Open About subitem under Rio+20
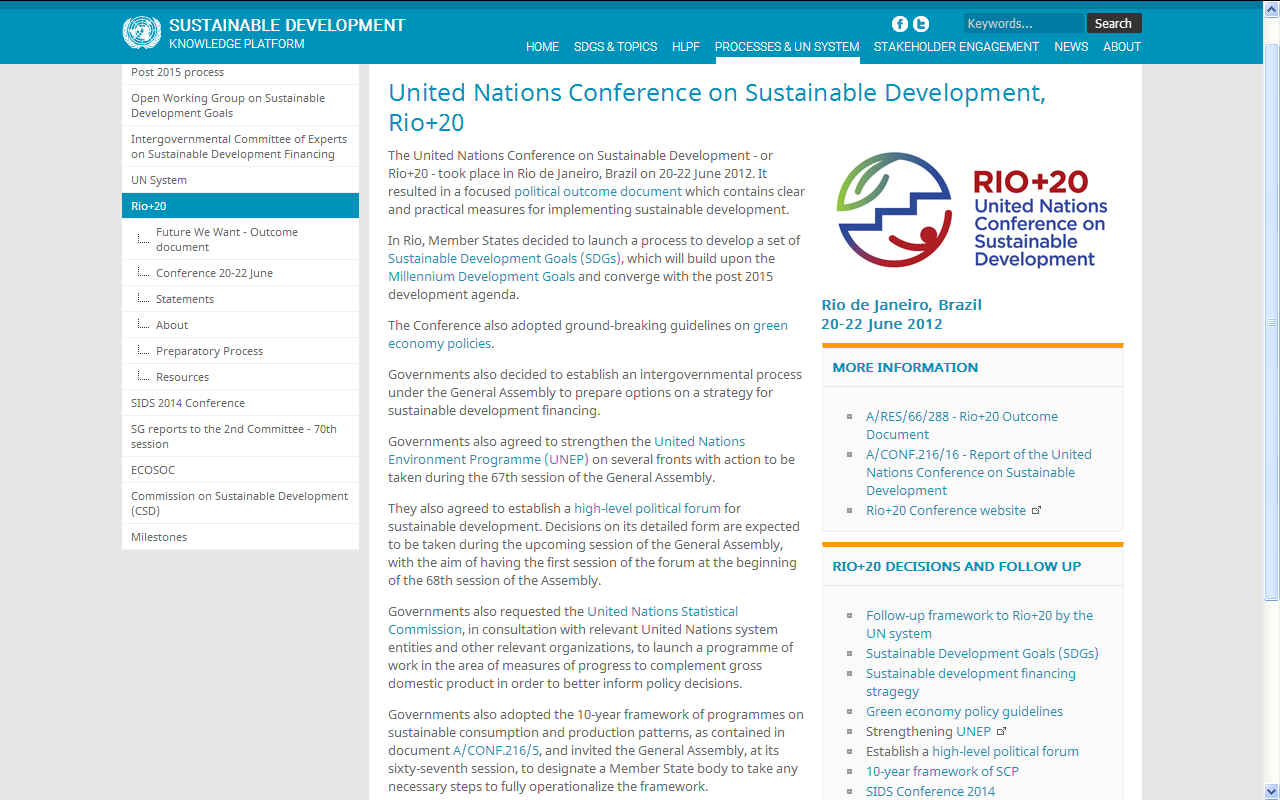 point(240,325)
